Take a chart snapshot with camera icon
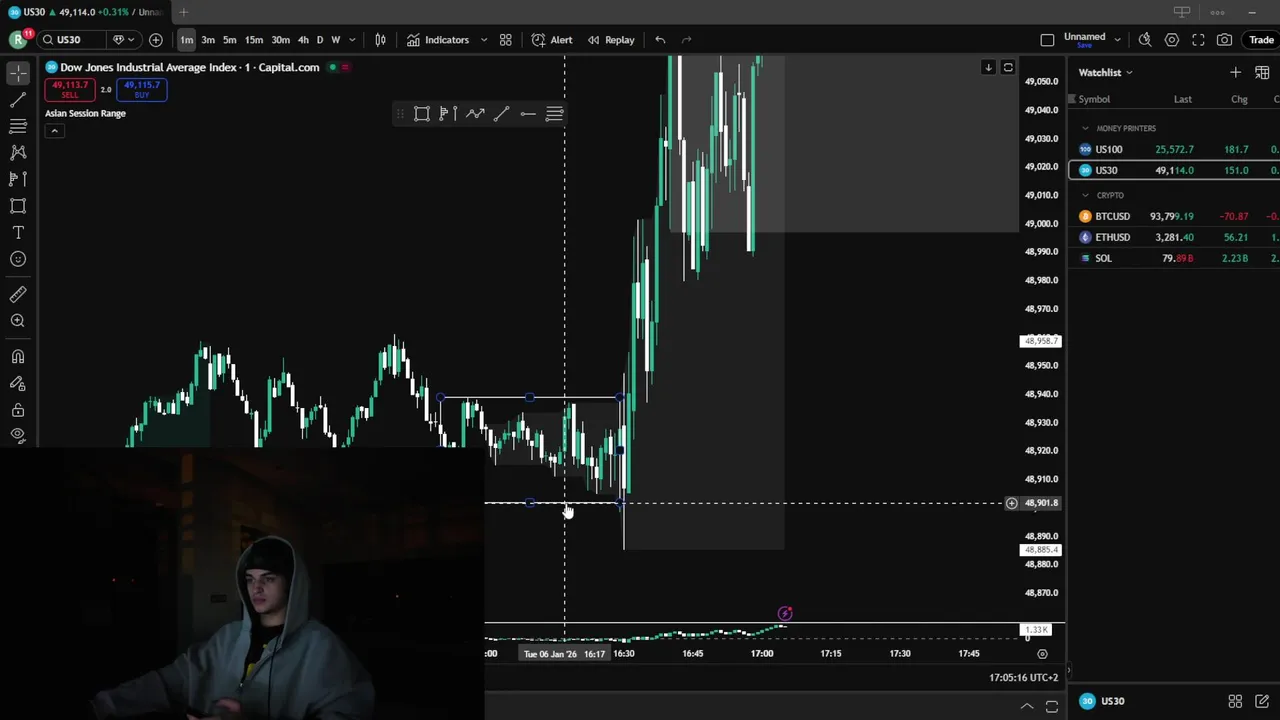1280x720 pixels. [x=1225, y=40]
